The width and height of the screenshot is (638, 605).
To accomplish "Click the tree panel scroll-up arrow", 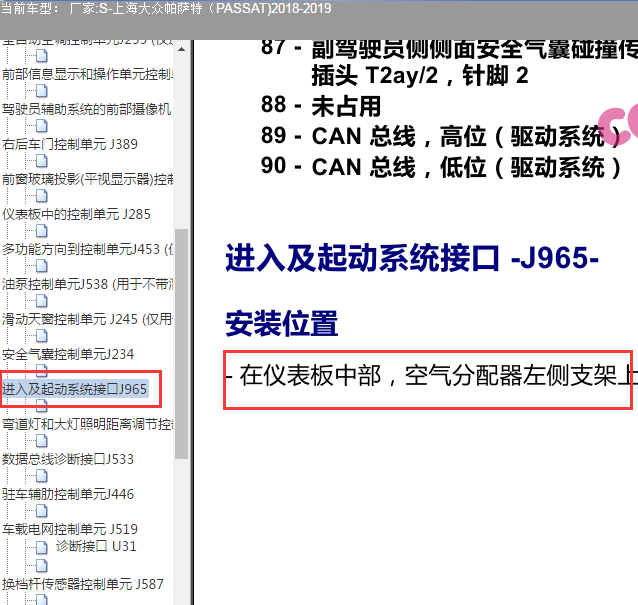I will (x=181, y=49).
